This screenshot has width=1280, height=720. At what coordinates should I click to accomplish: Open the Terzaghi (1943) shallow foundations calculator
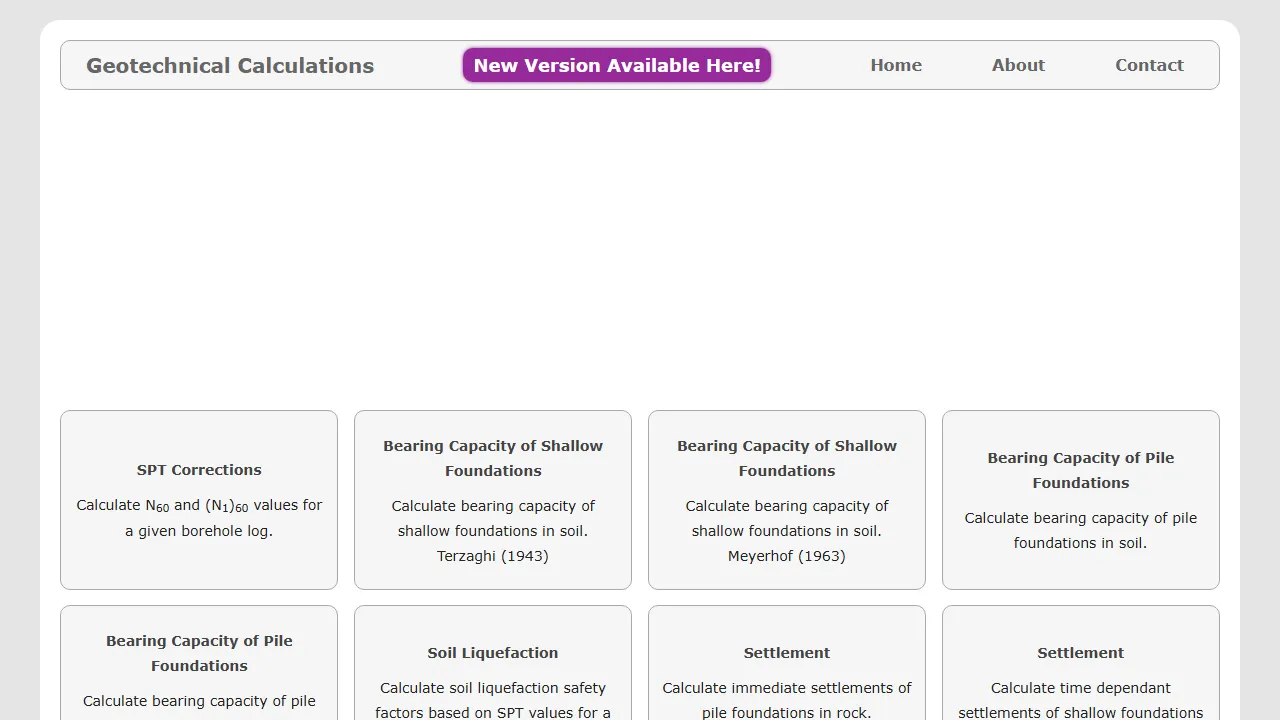[x=493, y=458]
